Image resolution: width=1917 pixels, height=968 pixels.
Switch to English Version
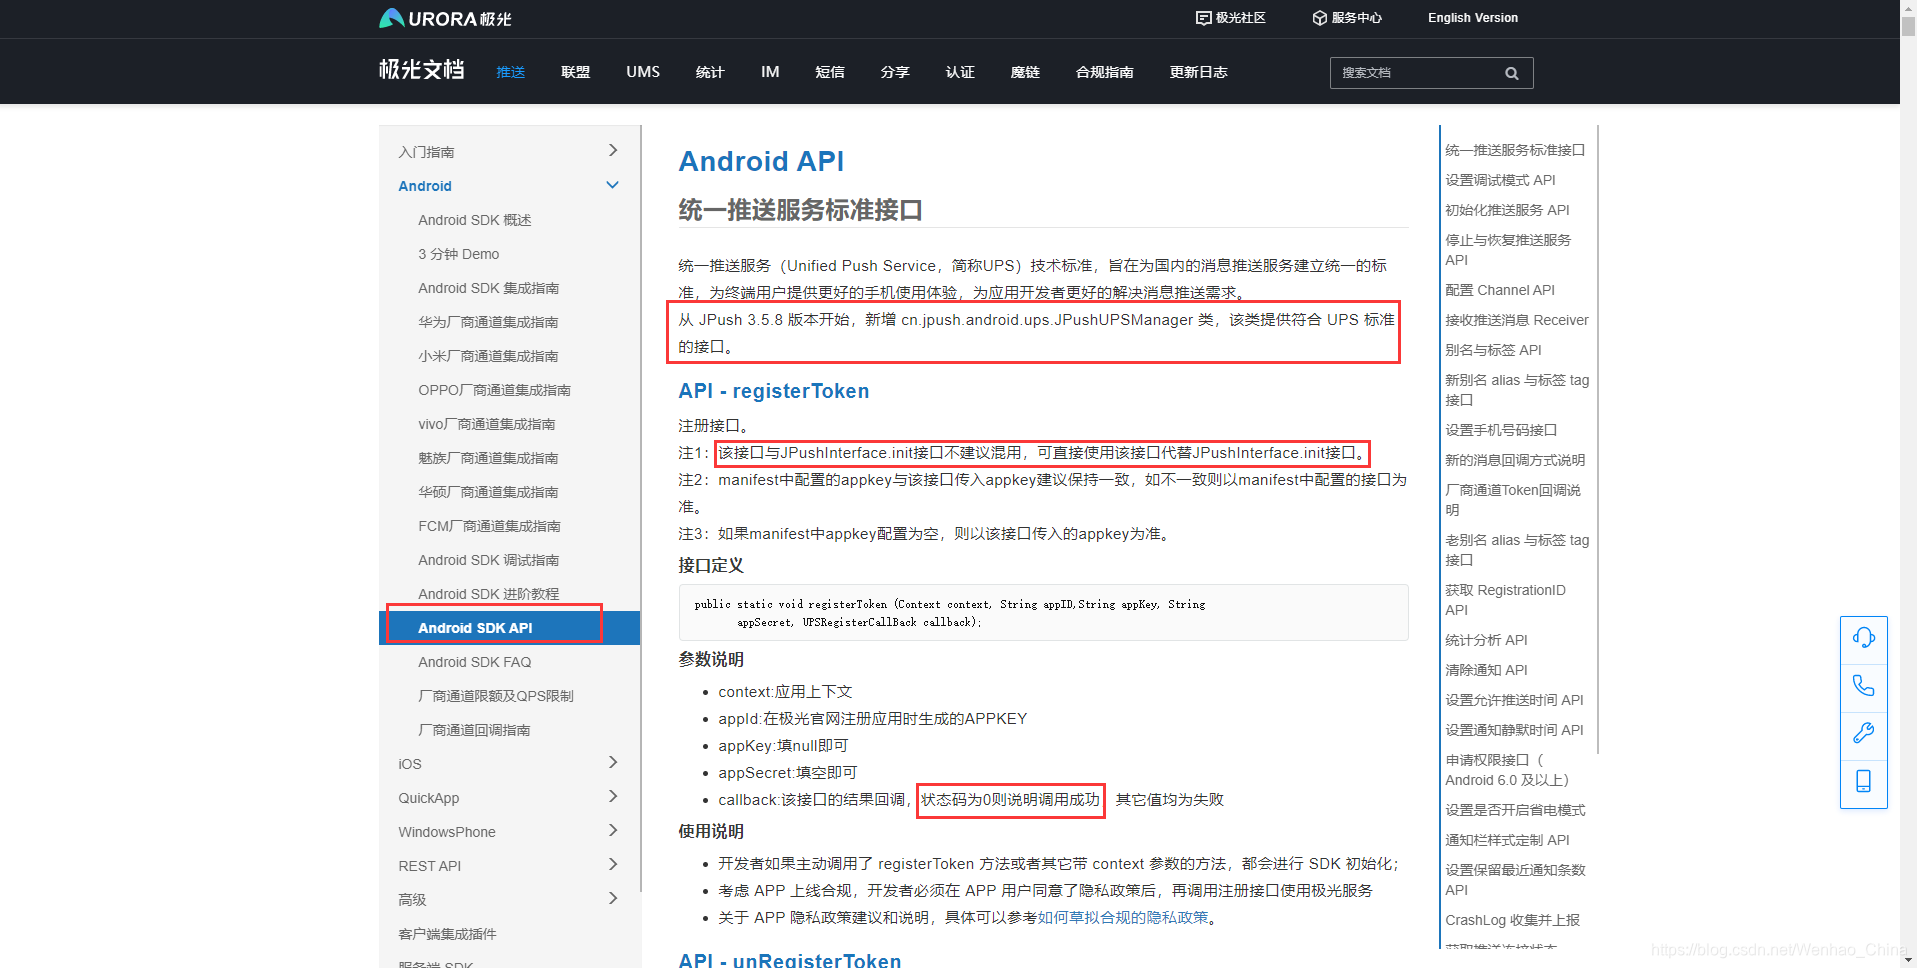(x=1472, y=18)
